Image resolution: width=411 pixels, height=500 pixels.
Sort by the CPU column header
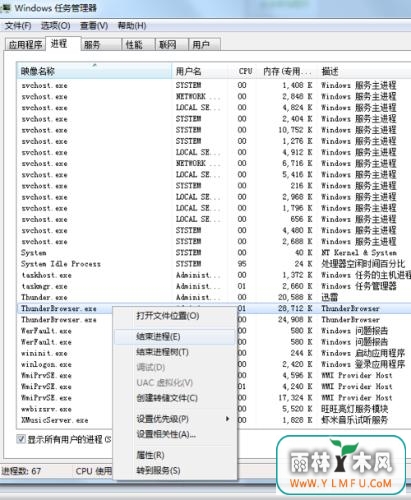point(245,71)
